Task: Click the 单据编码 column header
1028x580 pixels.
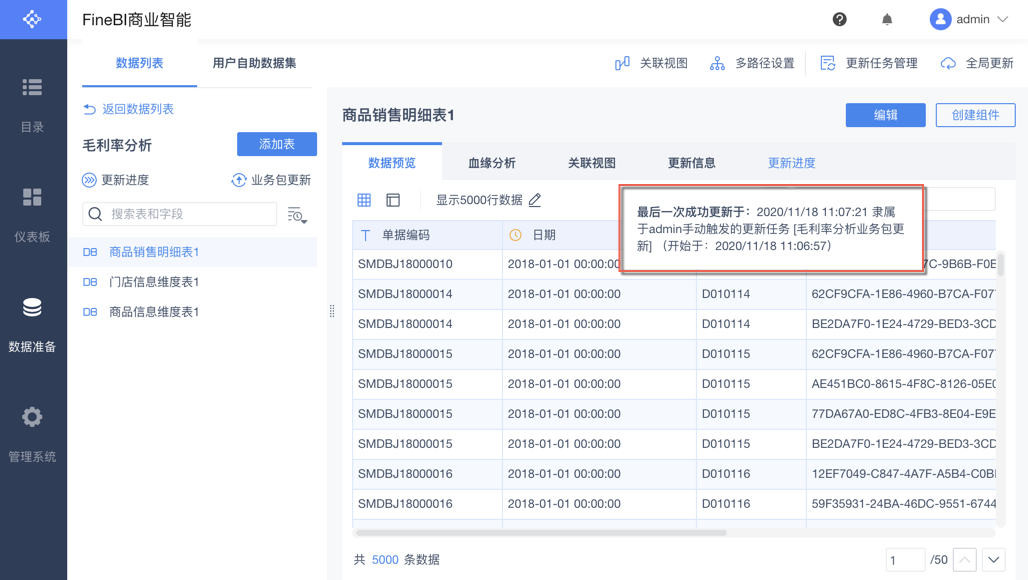Action: pyautogui.click(x=427, y=235)
